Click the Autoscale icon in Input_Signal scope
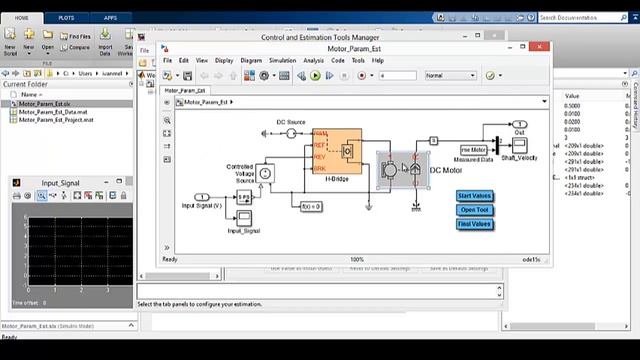This screenshot has height=360, width=640. click(77, 196)
